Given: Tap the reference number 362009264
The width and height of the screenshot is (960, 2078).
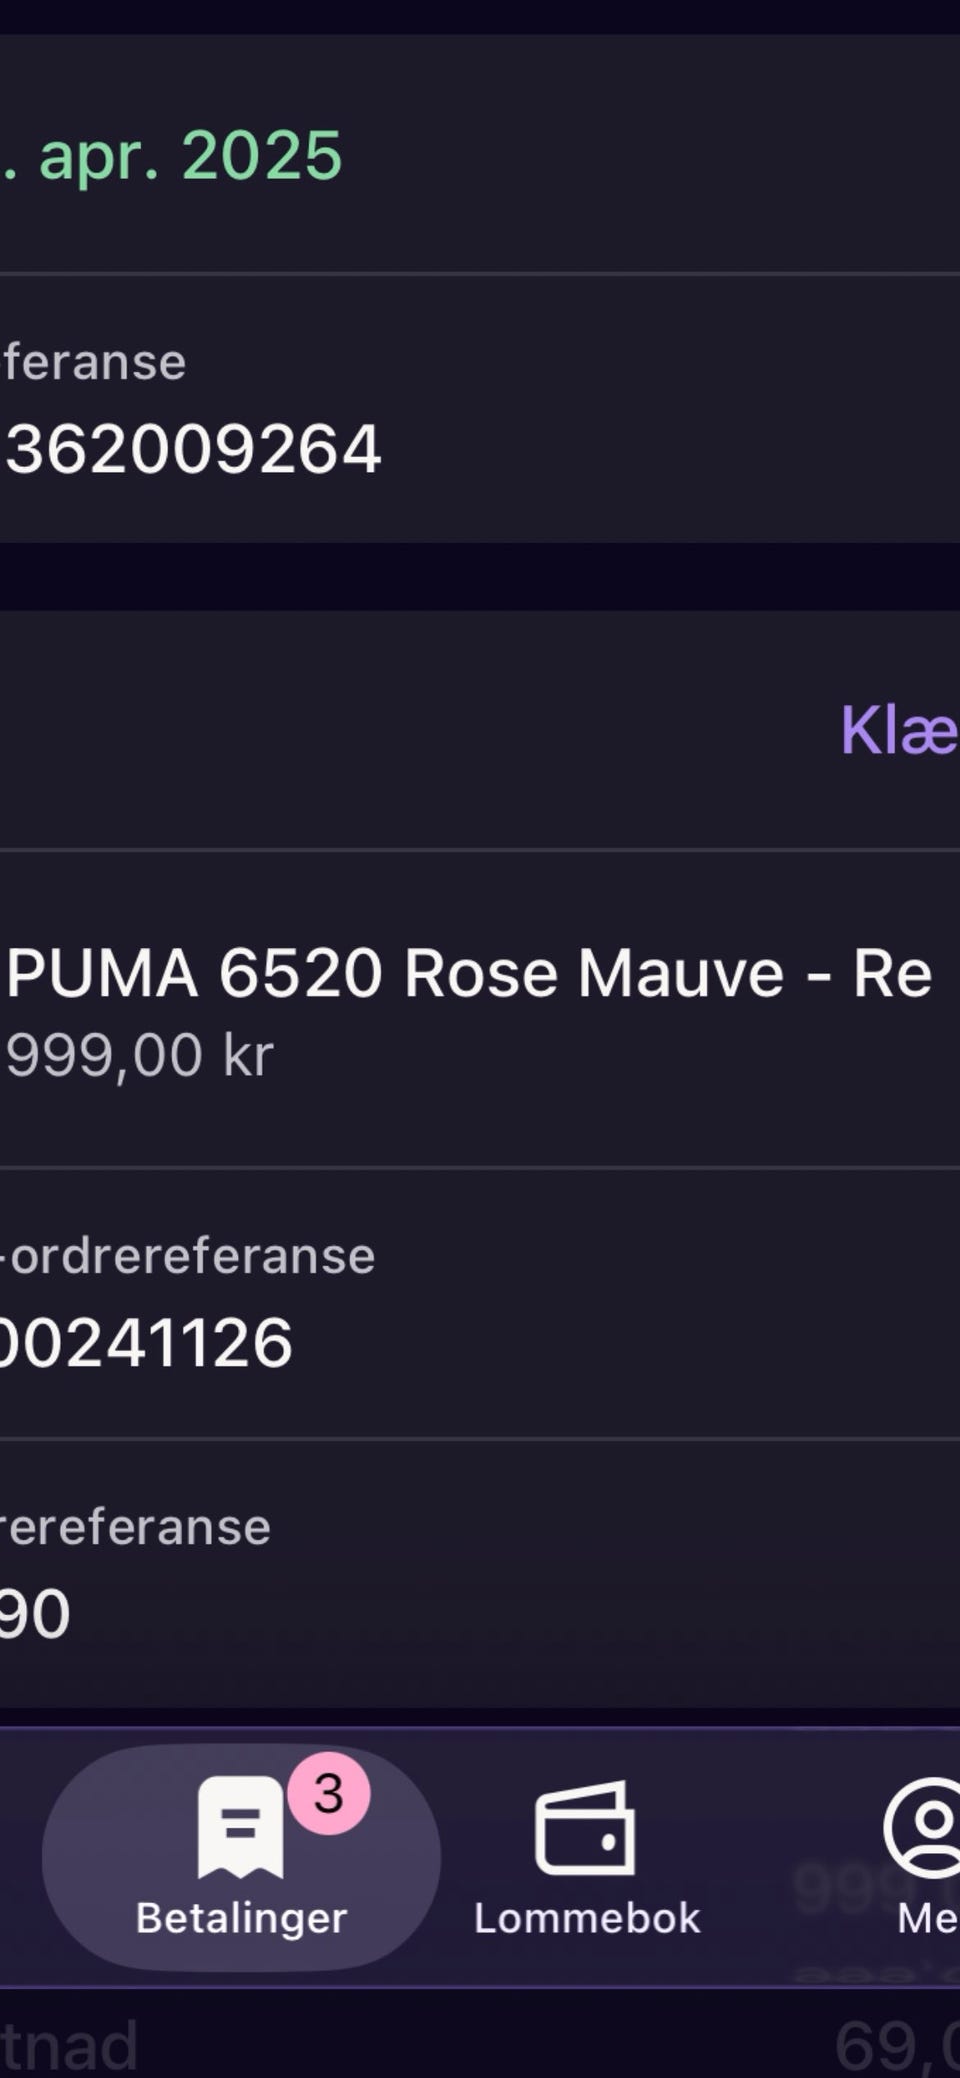Looking at the screenshot, I should pos(193,449).
